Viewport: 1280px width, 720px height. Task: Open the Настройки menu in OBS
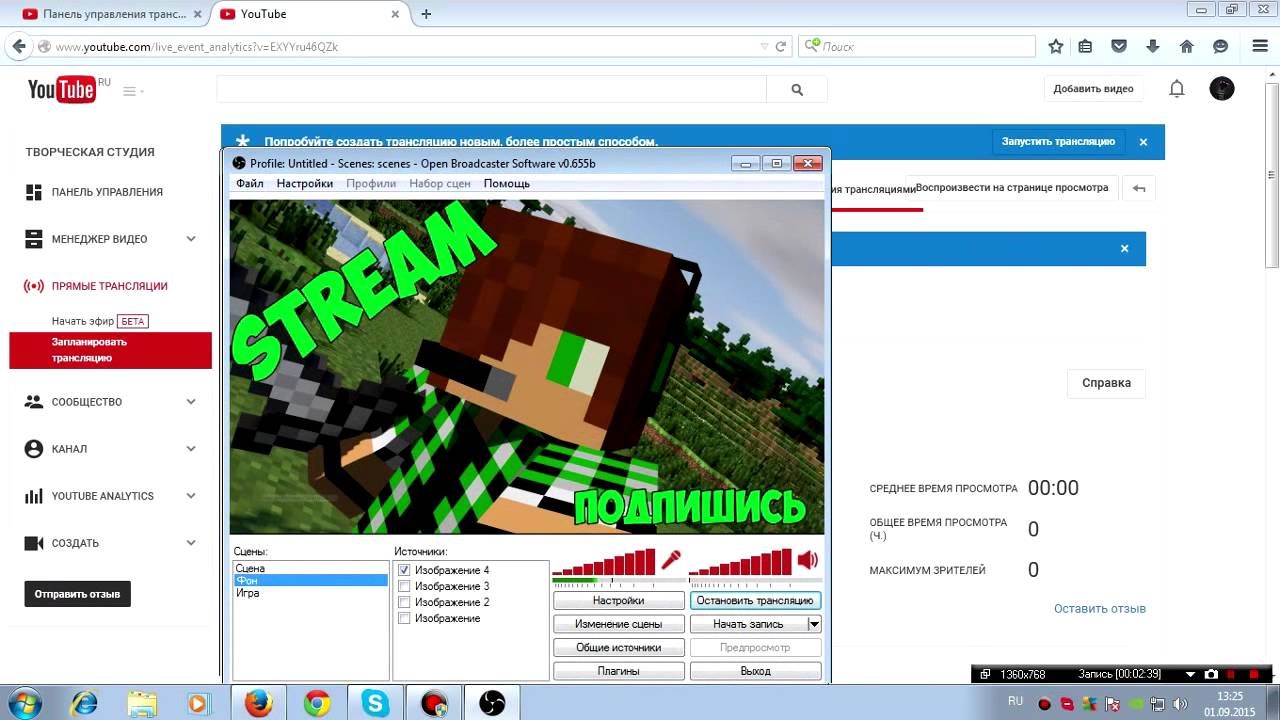(305, 184)
